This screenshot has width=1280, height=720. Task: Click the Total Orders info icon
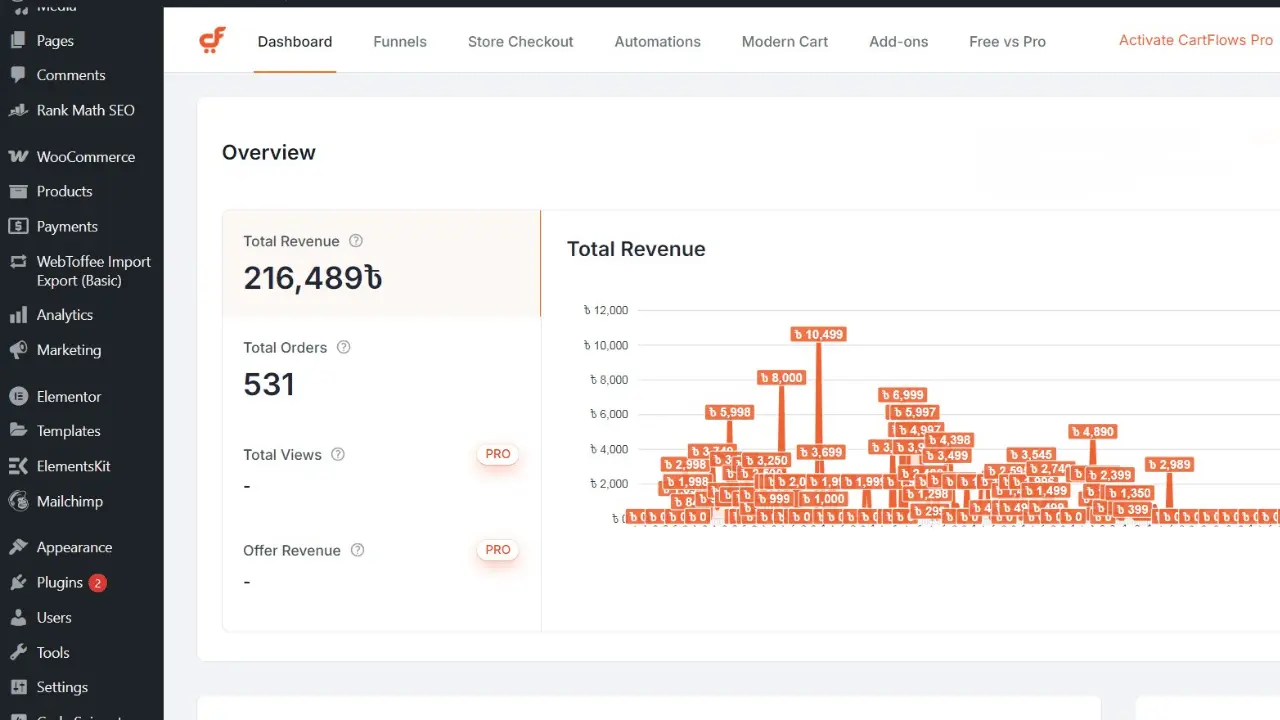tap(343, 348)
